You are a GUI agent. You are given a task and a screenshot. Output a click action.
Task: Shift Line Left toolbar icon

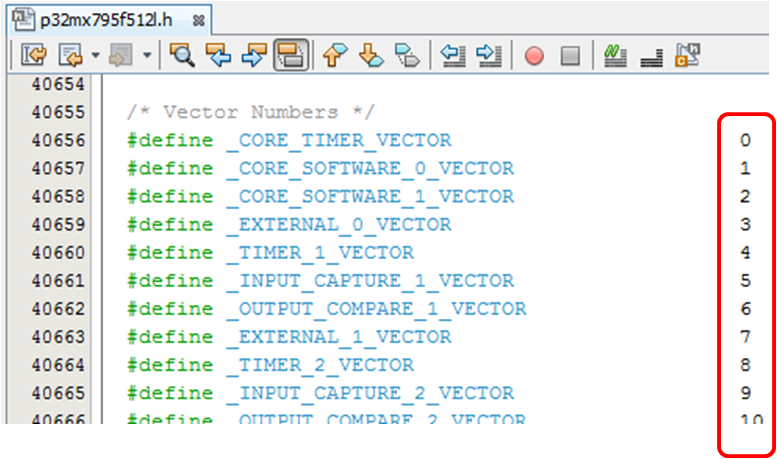click(453, 55)
